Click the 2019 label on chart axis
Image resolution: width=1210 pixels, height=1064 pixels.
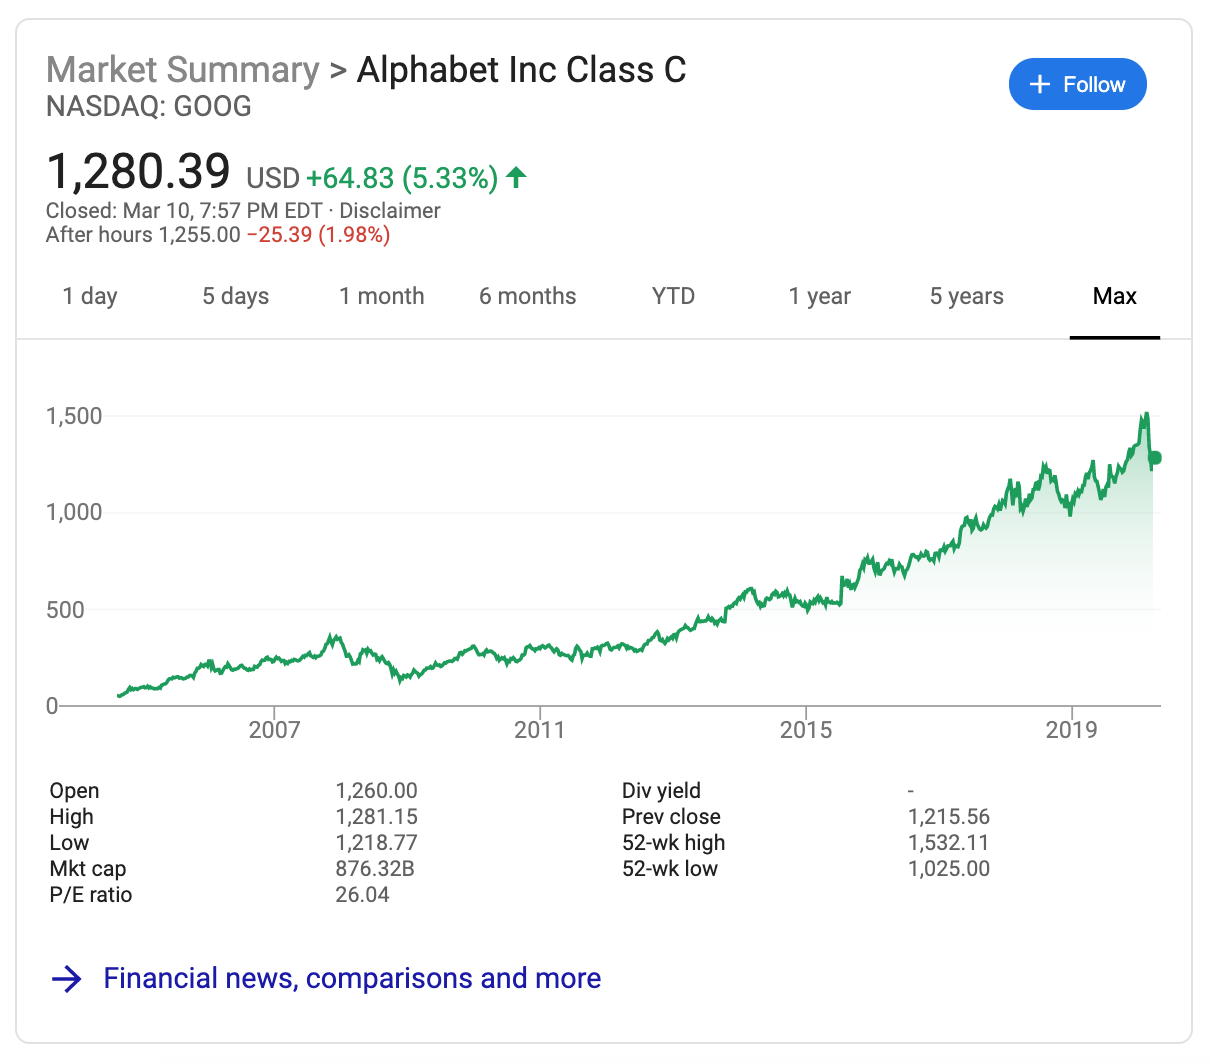click(x=1072, y=730)
